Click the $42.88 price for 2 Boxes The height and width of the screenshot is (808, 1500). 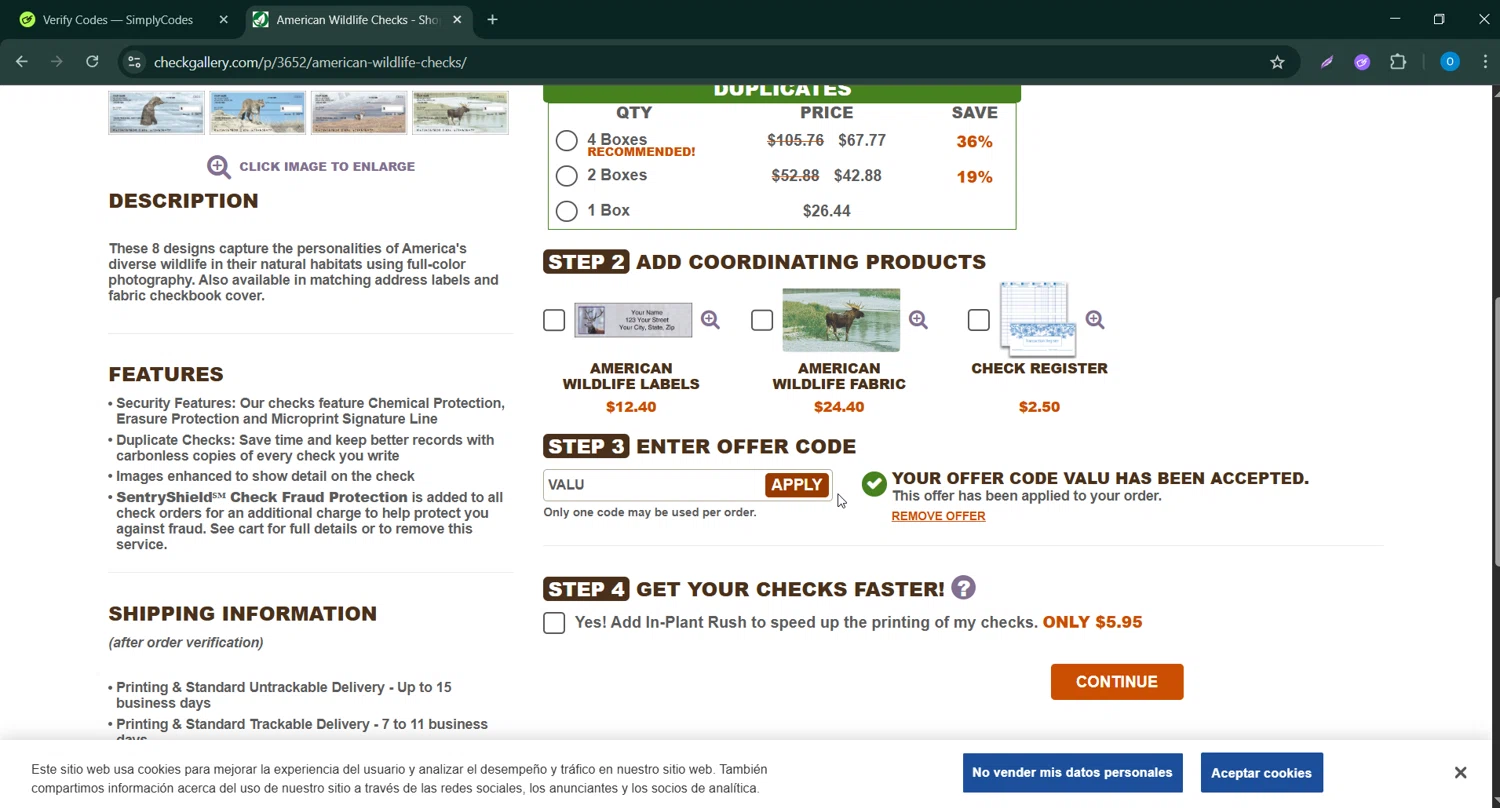(858, 176)
